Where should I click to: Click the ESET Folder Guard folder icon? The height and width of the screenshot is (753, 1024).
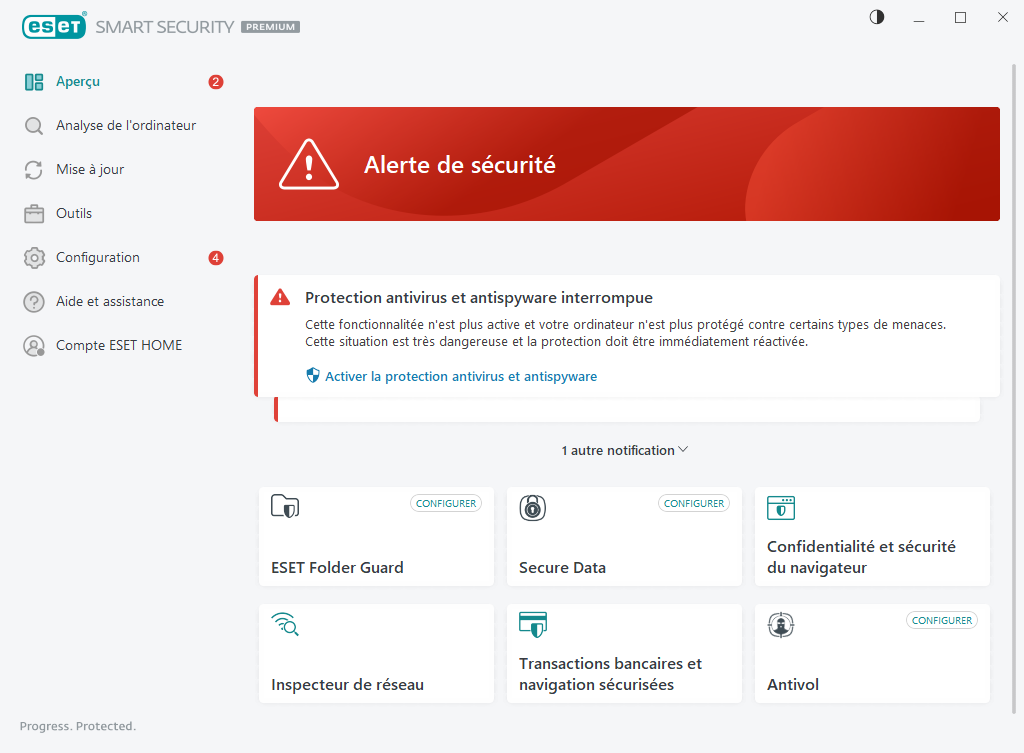coord(285,508)
